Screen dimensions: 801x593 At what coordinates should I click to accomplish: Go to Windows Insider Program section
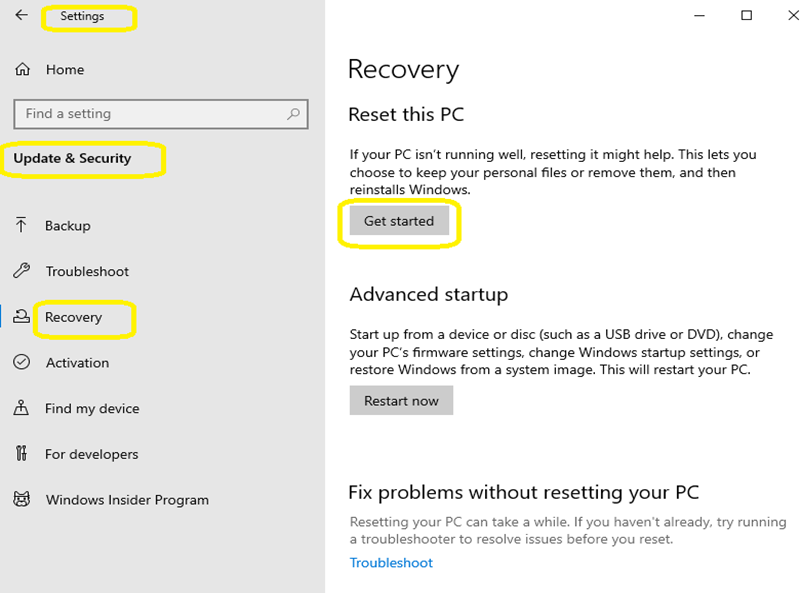point(127,500)
